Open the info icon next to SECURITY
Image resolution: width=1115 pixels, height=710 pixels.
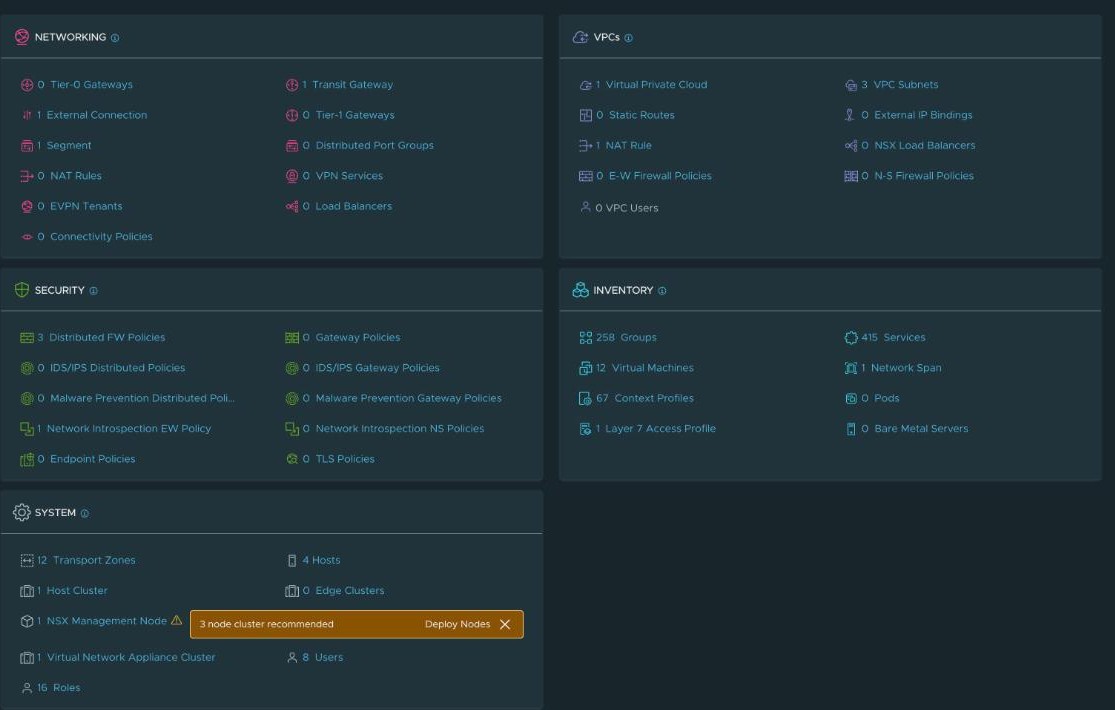click(94, 291)
